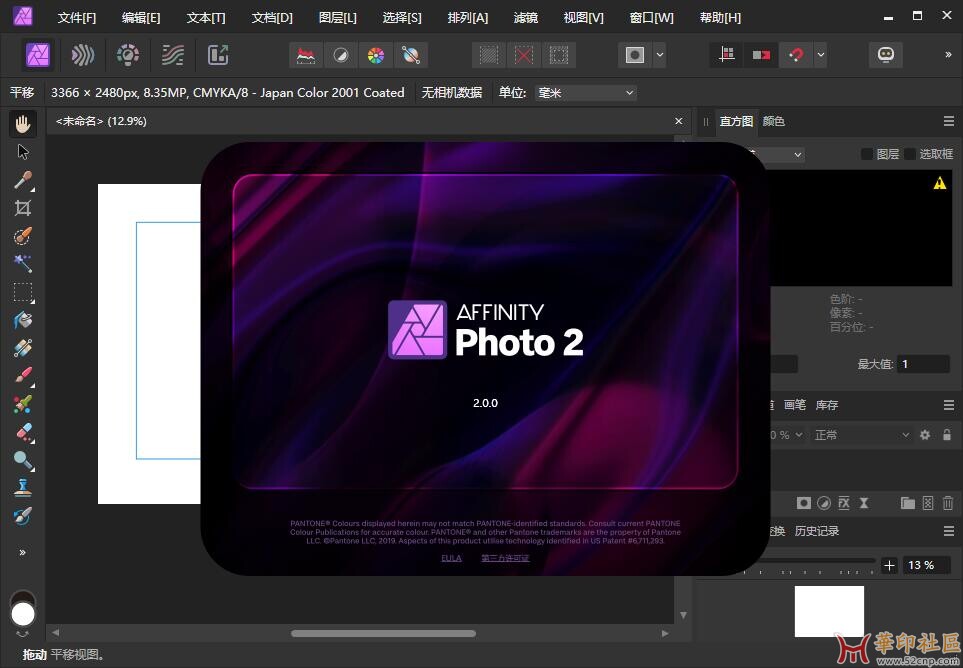Add a new pixel layer icon
963x668 pixels.
(x=928, y=503)
